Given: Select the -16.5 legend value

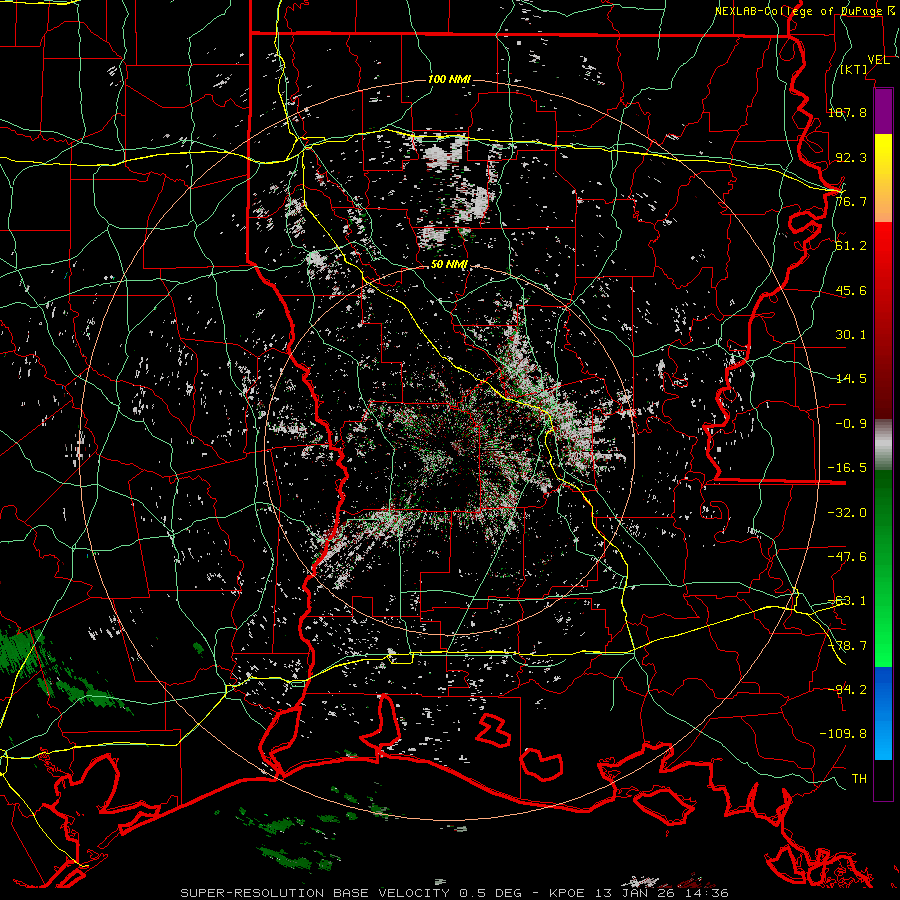Looking at the screenshot, I should click(x=847, y=468).
